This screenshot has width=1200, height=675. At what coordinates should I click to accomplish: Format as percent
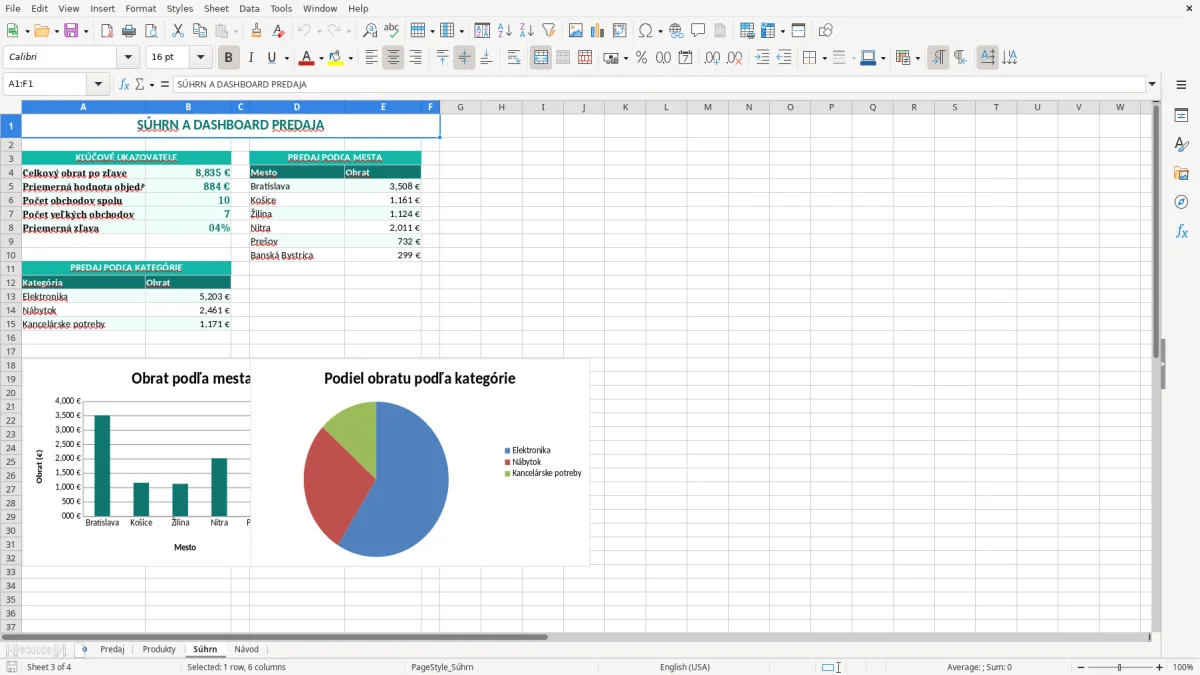[x=641, y=58]
